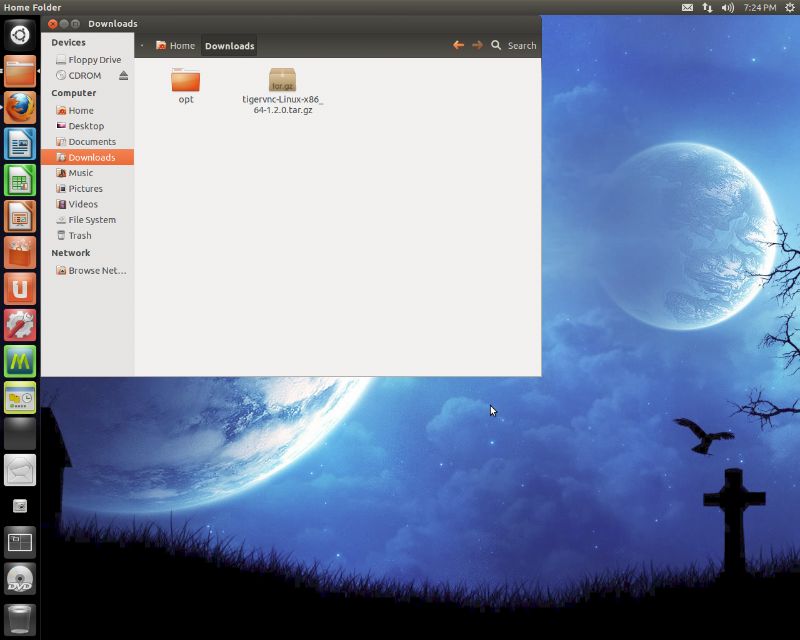Launch Firefox from the dock

pyautogui.click(x=20, y=108)
